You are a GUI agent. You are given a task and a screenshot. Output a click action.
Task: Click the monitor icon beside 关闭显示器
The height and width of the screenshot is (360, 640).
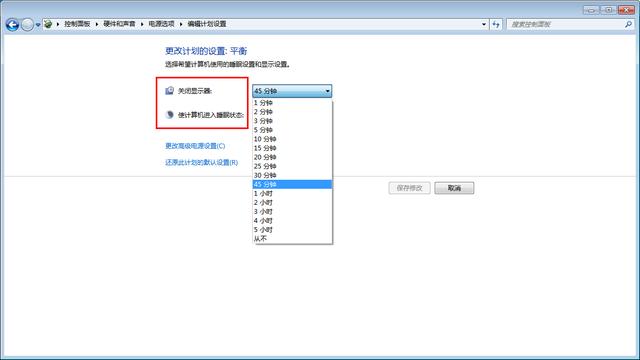169,91
